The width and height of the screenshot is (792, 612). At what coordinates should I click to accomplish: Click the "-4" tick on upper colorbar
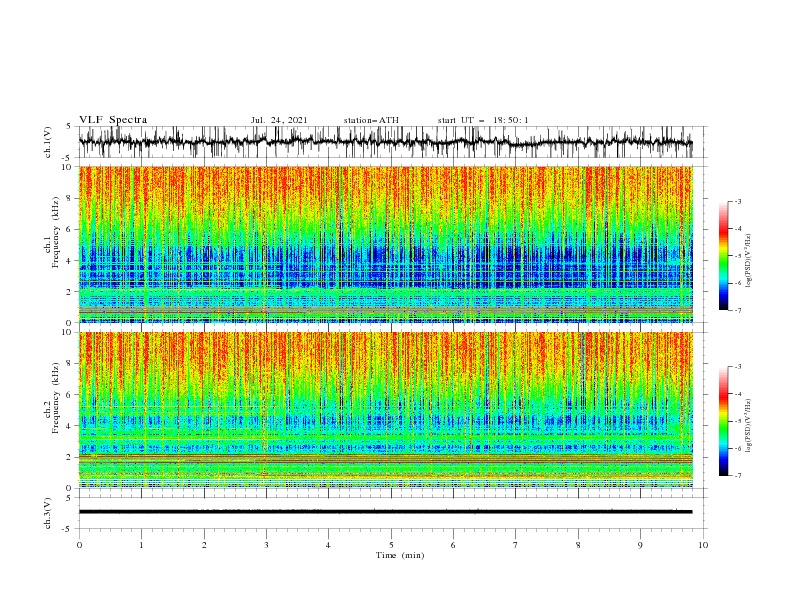click(x=737, y=229)
